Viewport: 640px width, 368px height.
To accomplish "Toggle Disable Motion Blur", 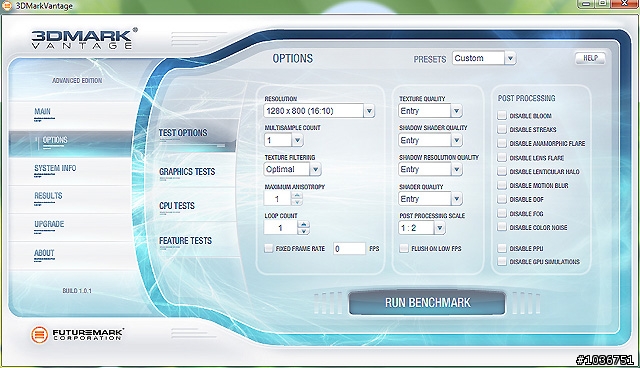I will tap(502, 185).
